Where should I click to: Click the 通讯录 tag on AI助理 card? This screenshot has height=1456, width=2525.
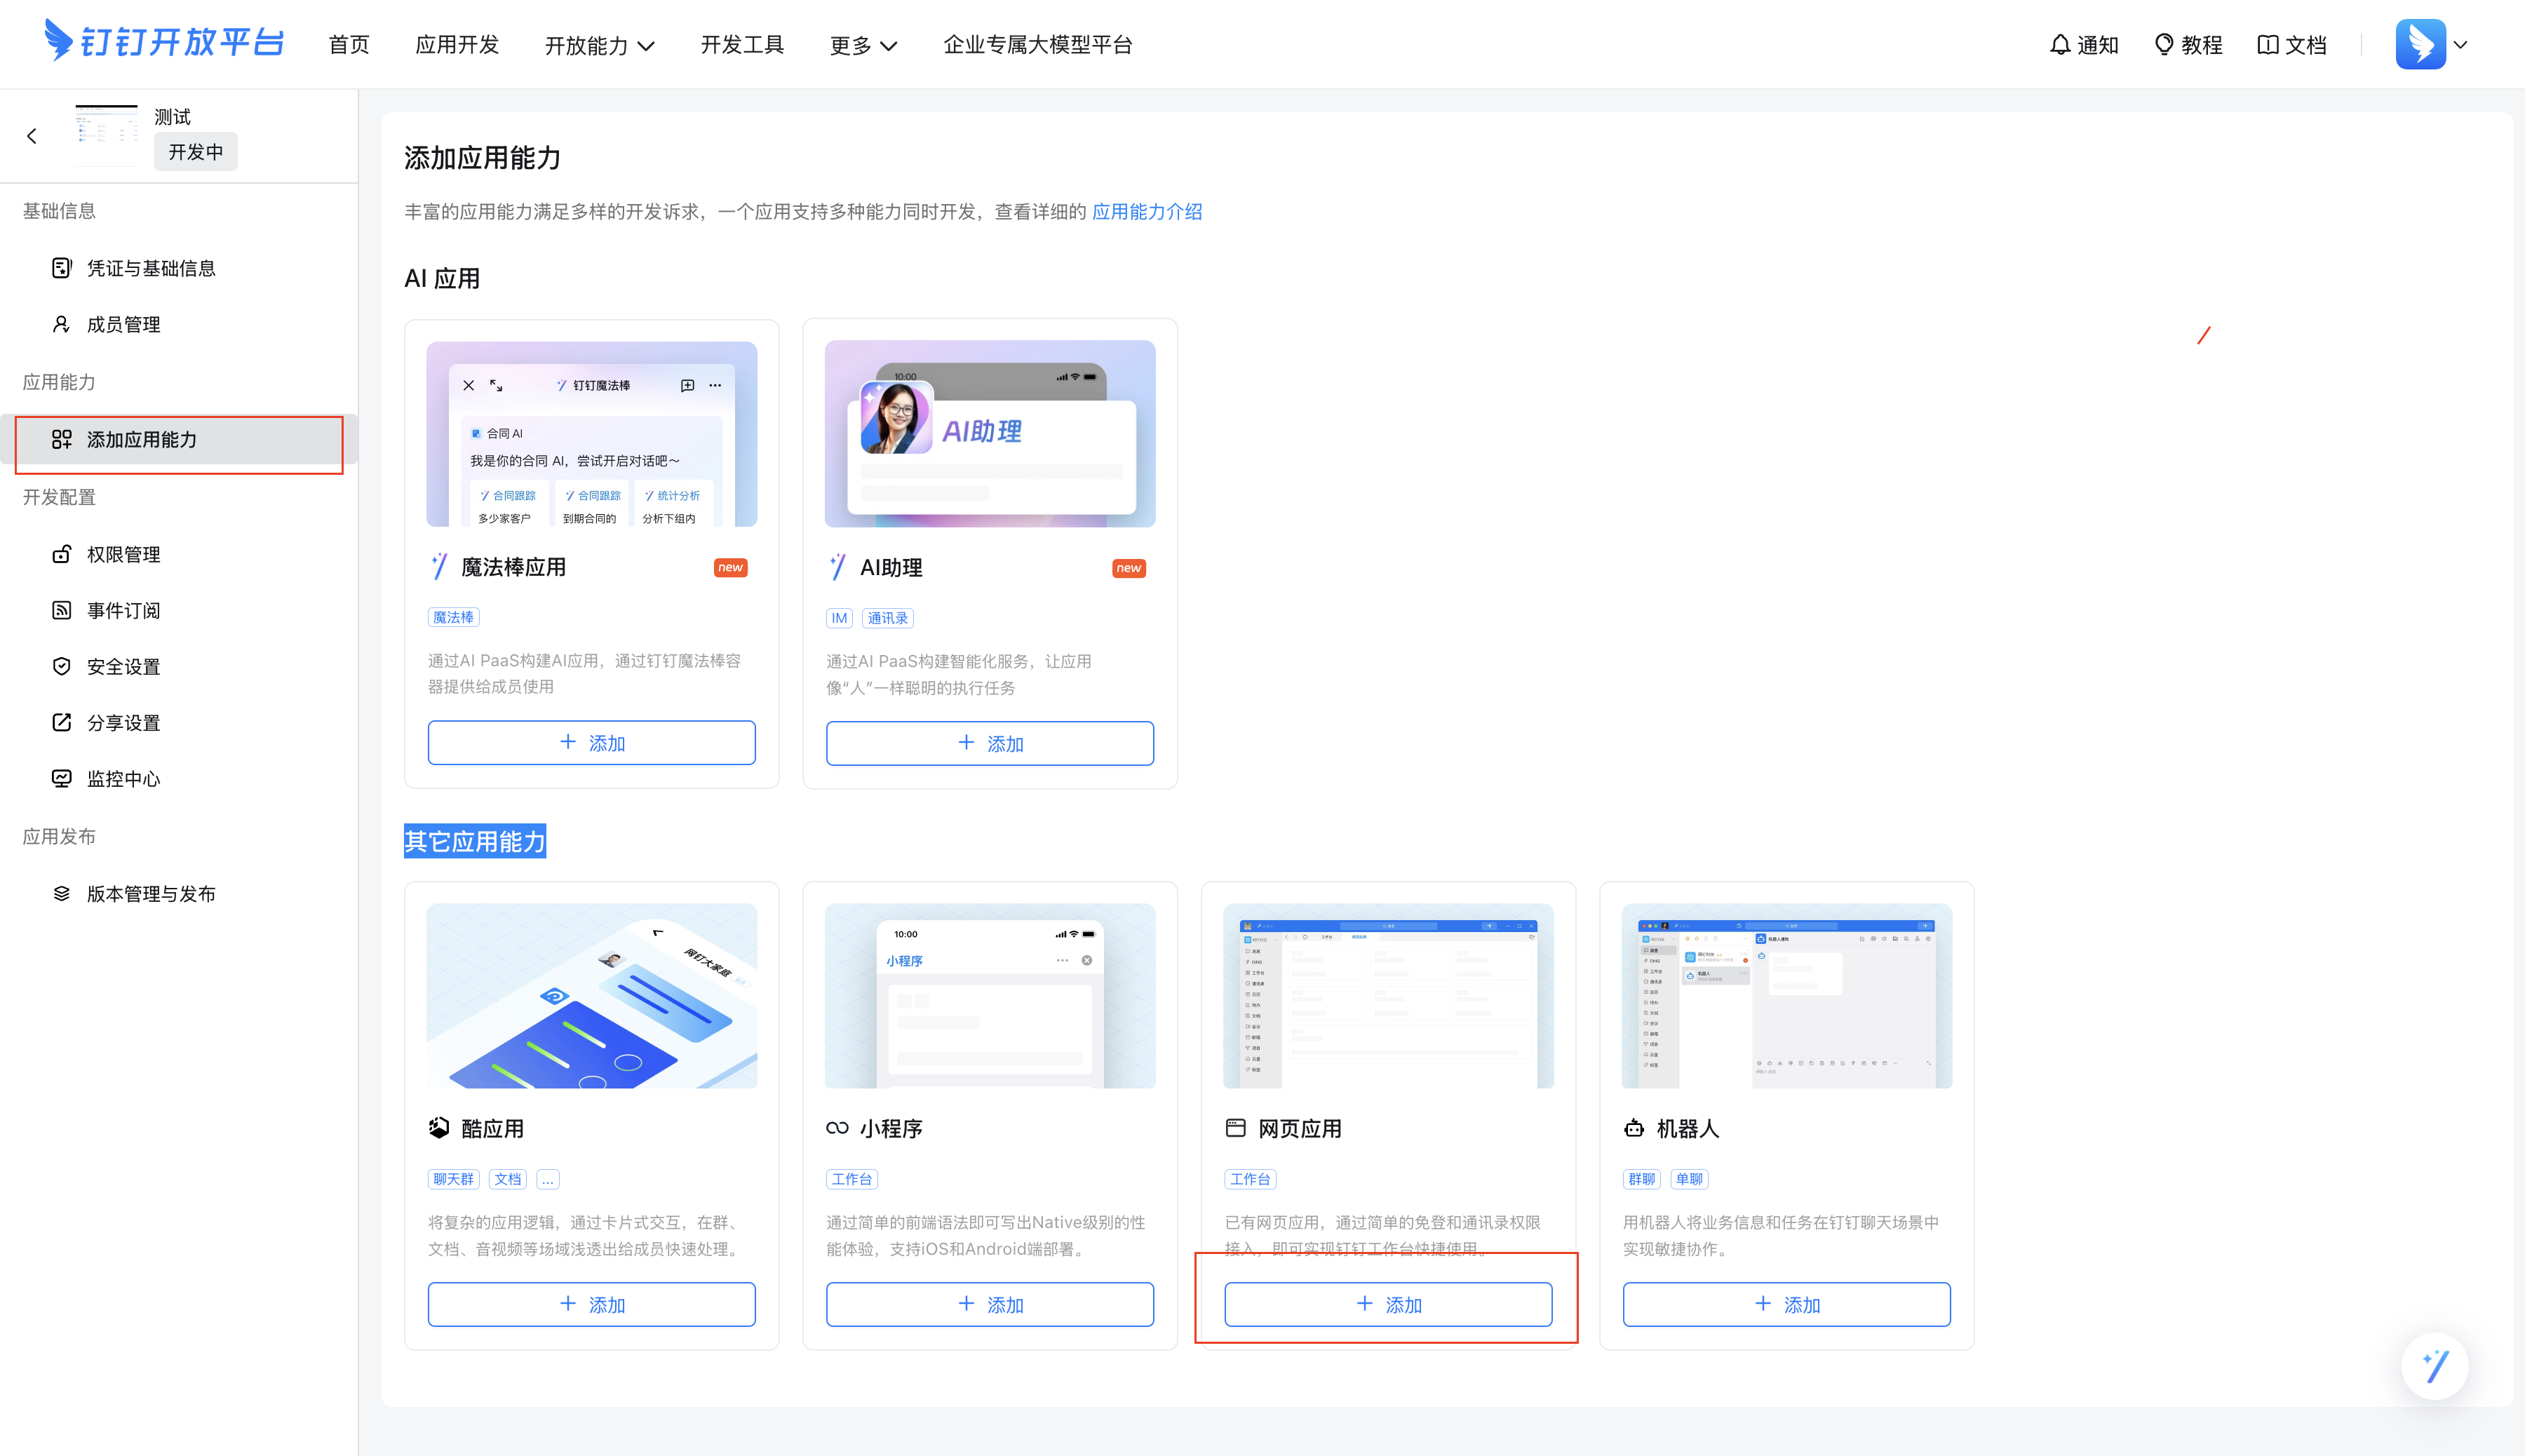[x=887, y=618]
